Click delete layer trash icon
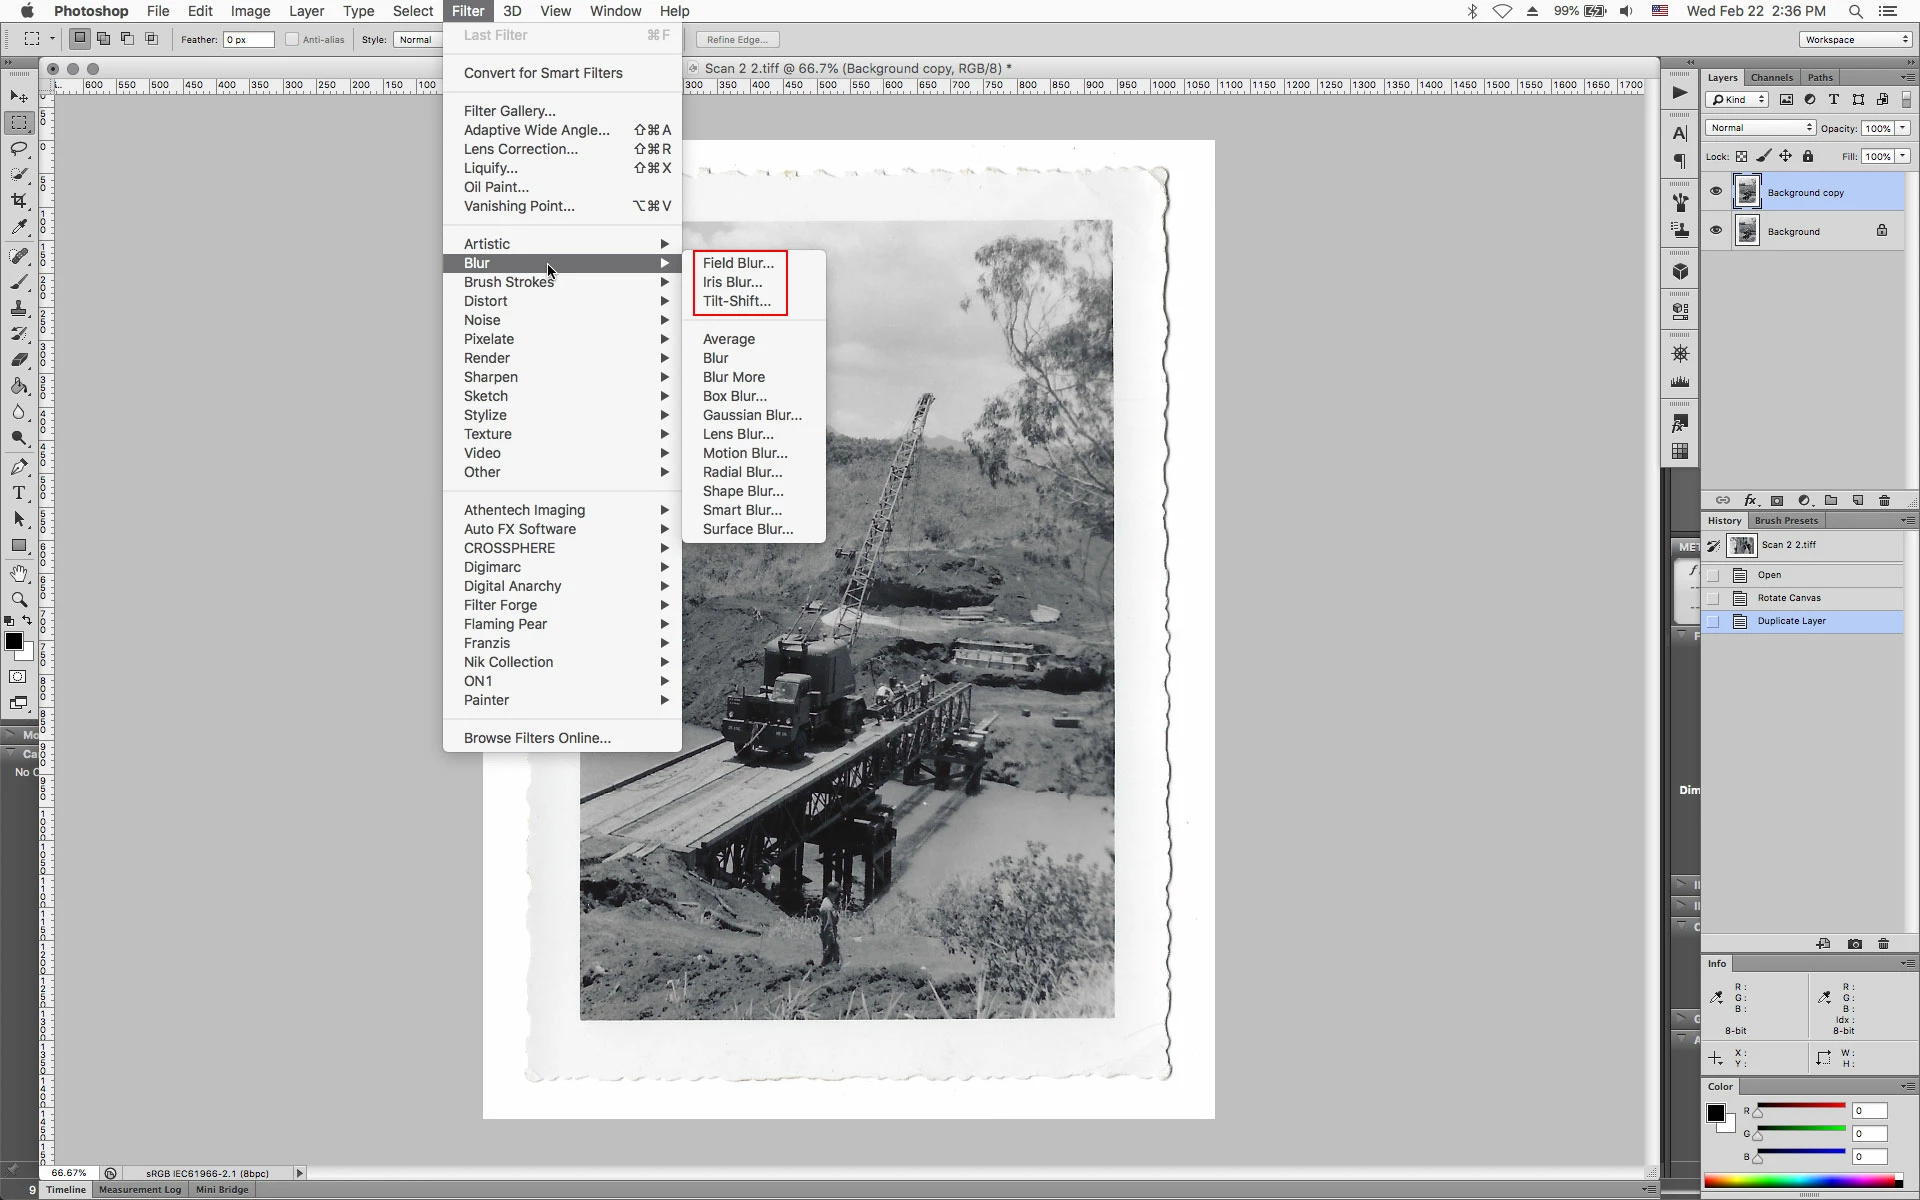This screenshot has width=1920, height=1200. click(1885, 500)
